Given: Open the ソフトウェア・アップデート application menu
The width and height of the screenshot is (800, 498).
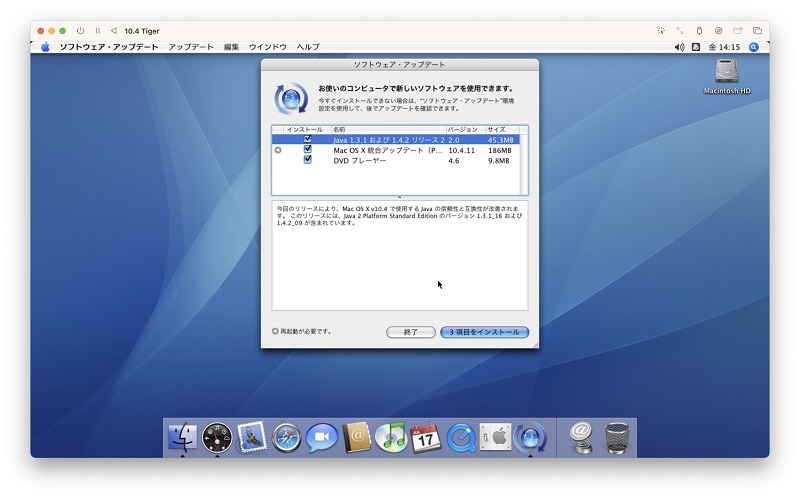Looking at the screenshot, I should 109,47.
